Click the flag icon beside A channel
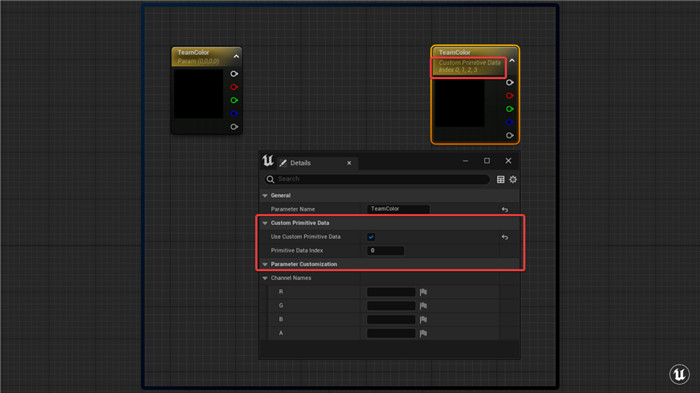The height and width of the screenshot is (393, 700). click(423, 333)
